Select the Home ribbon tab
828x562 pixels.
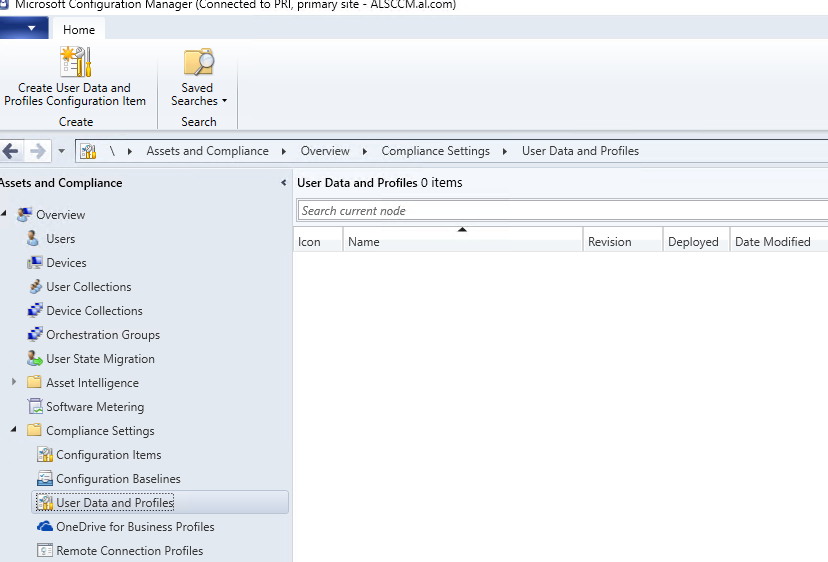click(x=79, y=30)
